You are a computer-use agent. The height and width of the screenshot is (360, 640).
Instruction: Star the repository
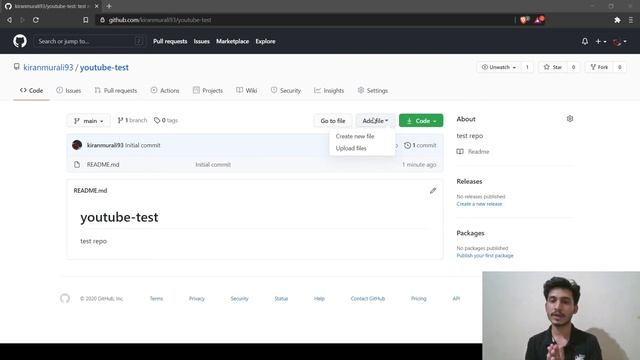[x=553, y=67]
